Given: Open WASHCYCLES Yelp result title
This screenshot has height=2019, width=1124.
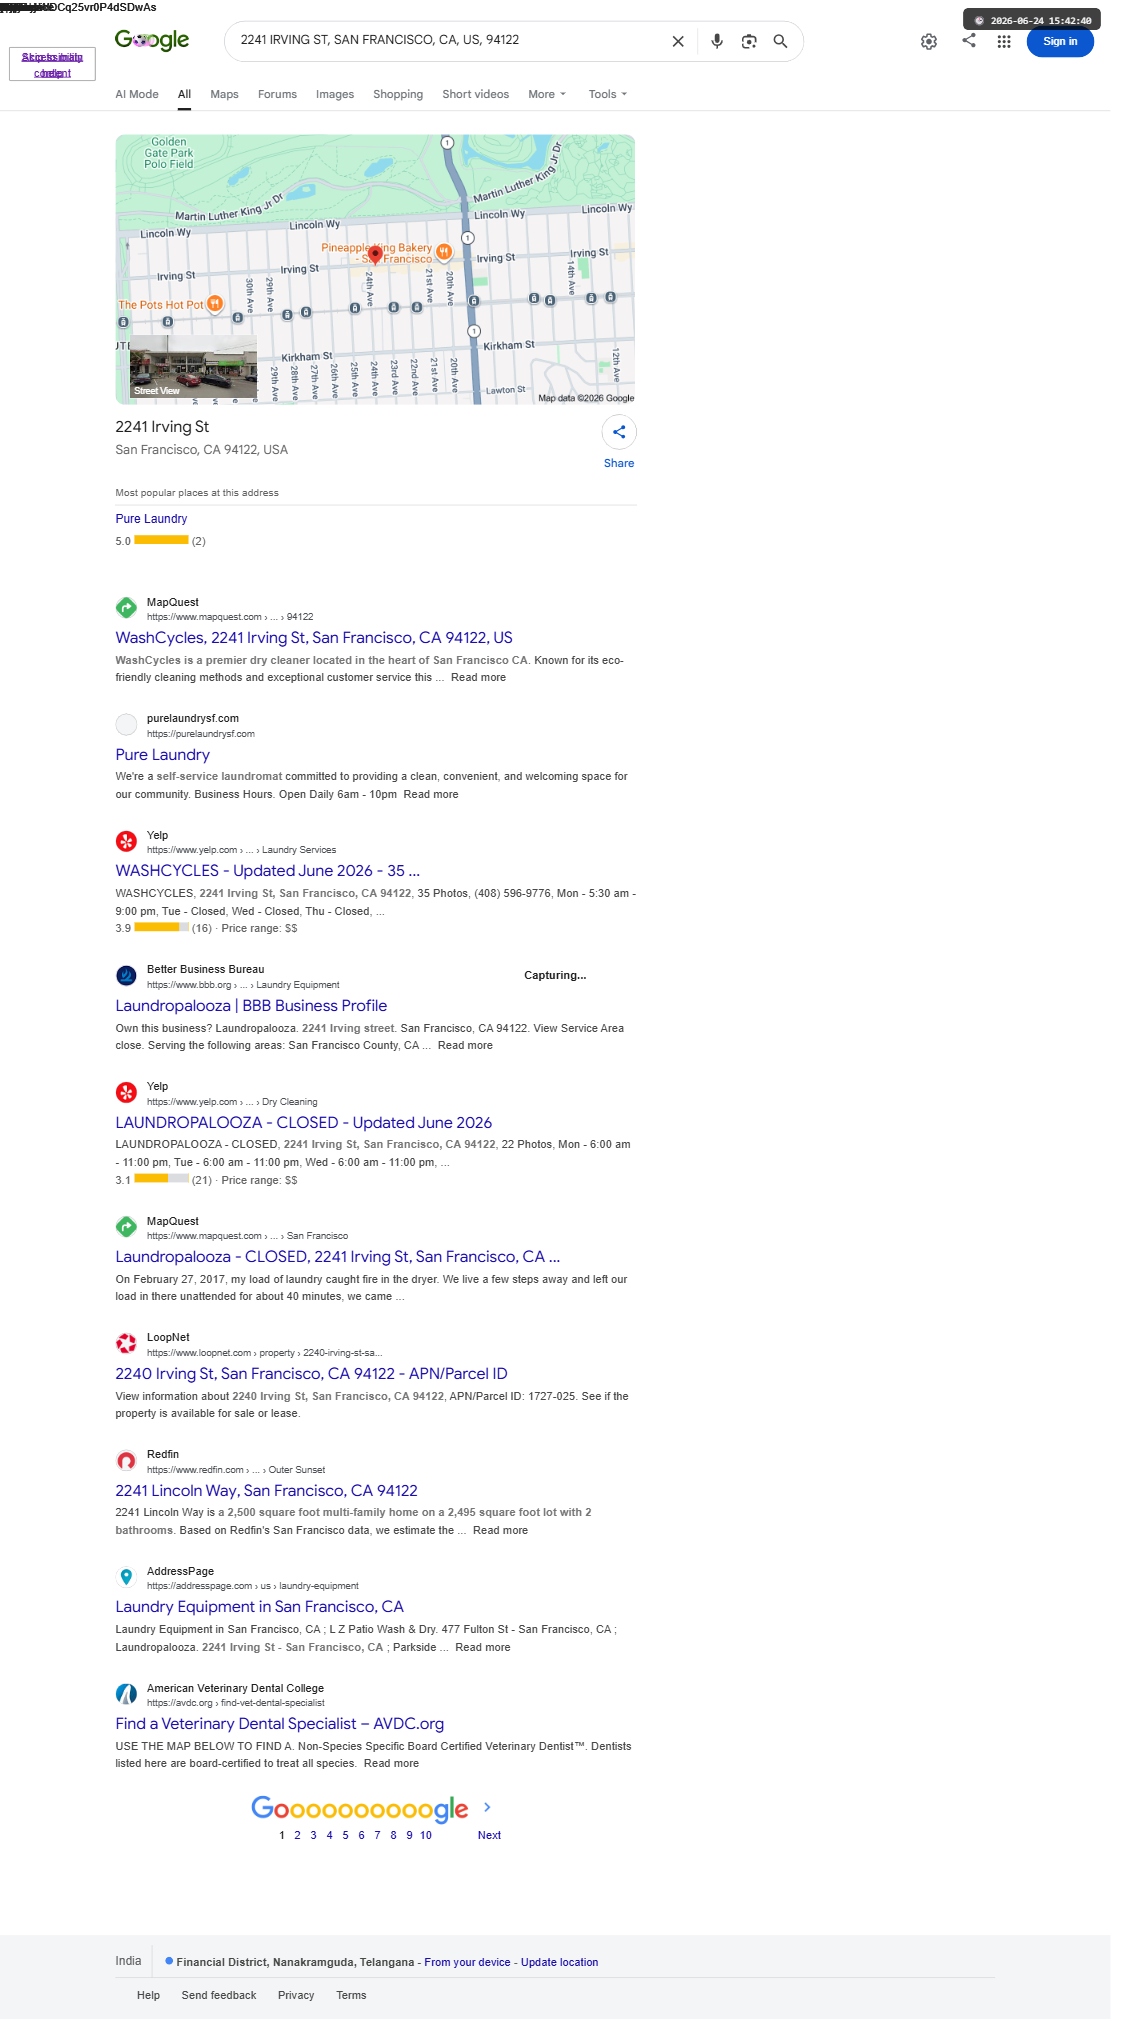Looking at the screenshot, I should [268, 870].
